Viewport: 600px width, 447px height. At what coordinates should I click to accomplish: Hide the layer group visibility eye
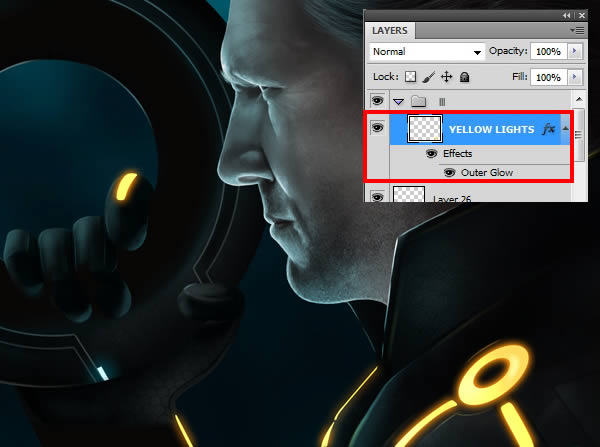click(x=377, y=101)
